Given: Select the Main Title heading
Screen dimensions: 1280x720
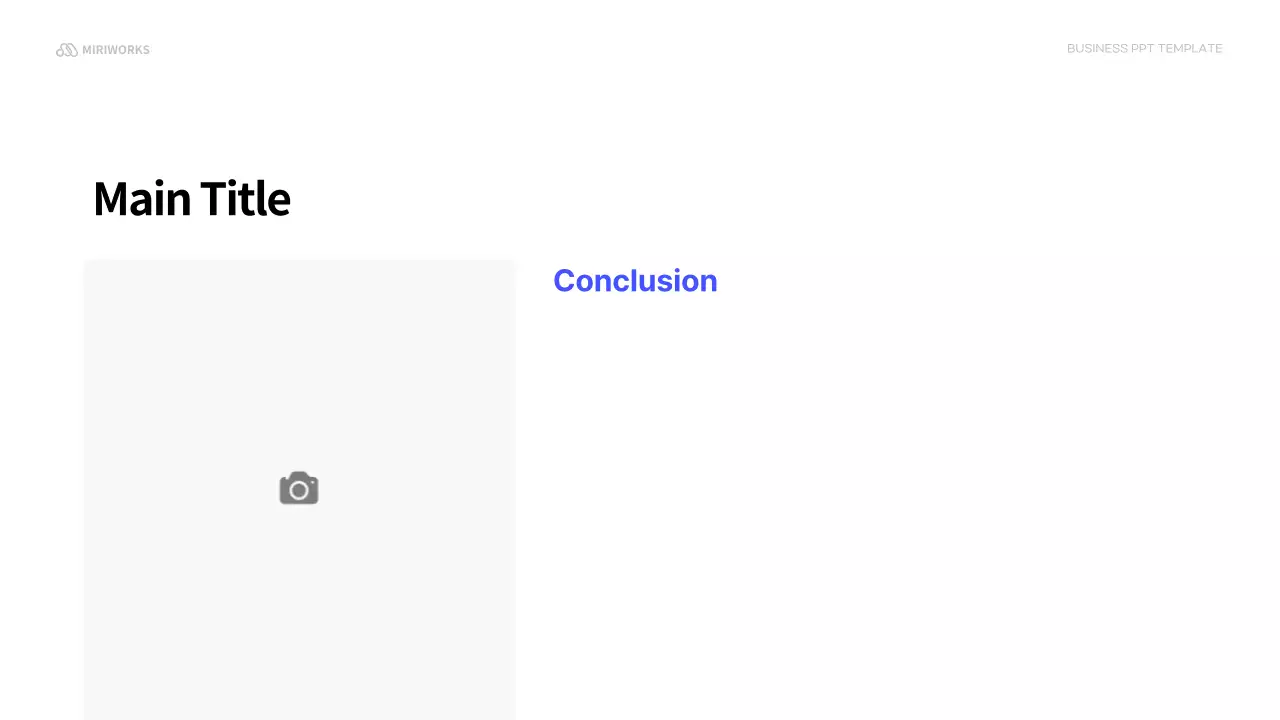Looking at the screenshot, I should [191, 198].
